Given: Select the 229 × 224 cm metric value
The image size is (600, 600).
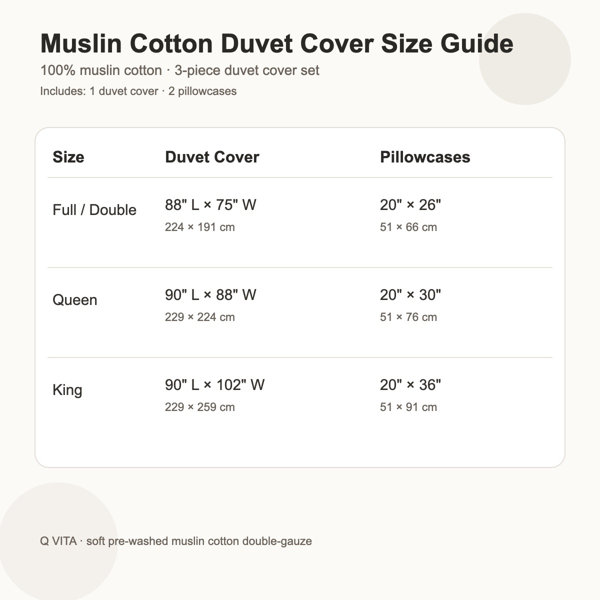Looking at the screenshot, I should [200, 317].
